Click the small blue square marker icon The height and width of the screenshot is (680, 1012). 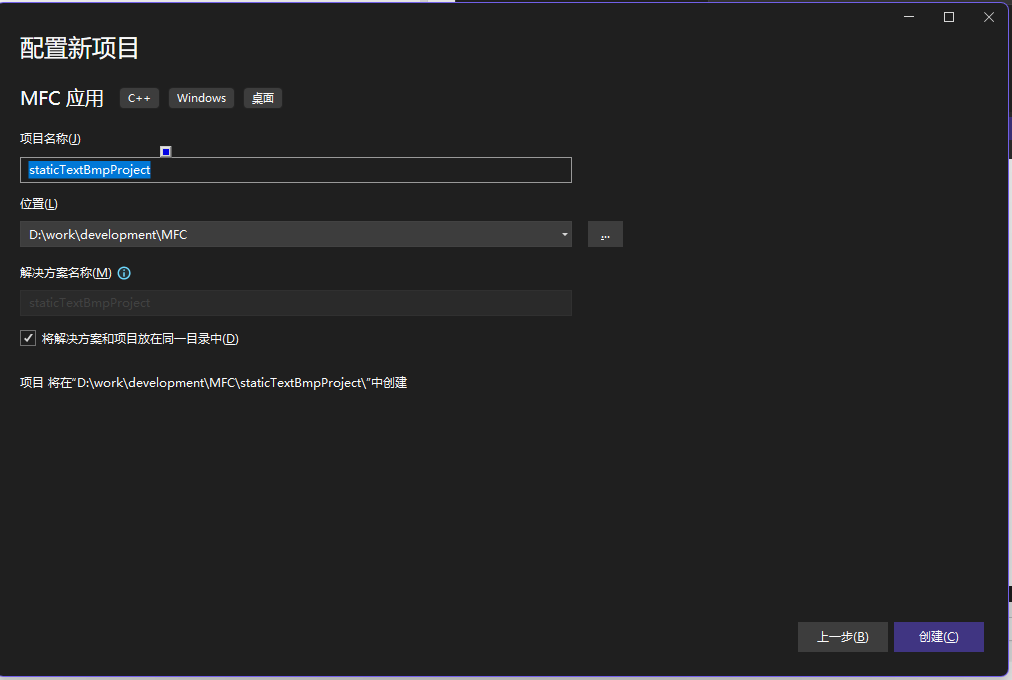166,152
